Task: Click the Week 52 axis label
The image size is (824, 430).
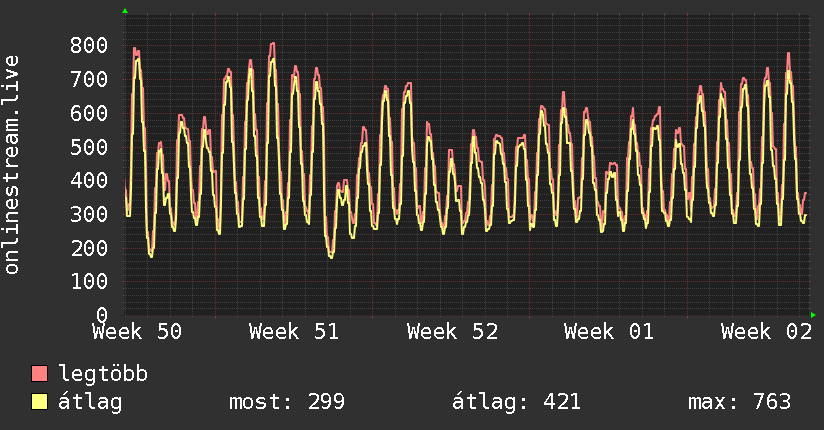Action: click(x=452, y=332)
